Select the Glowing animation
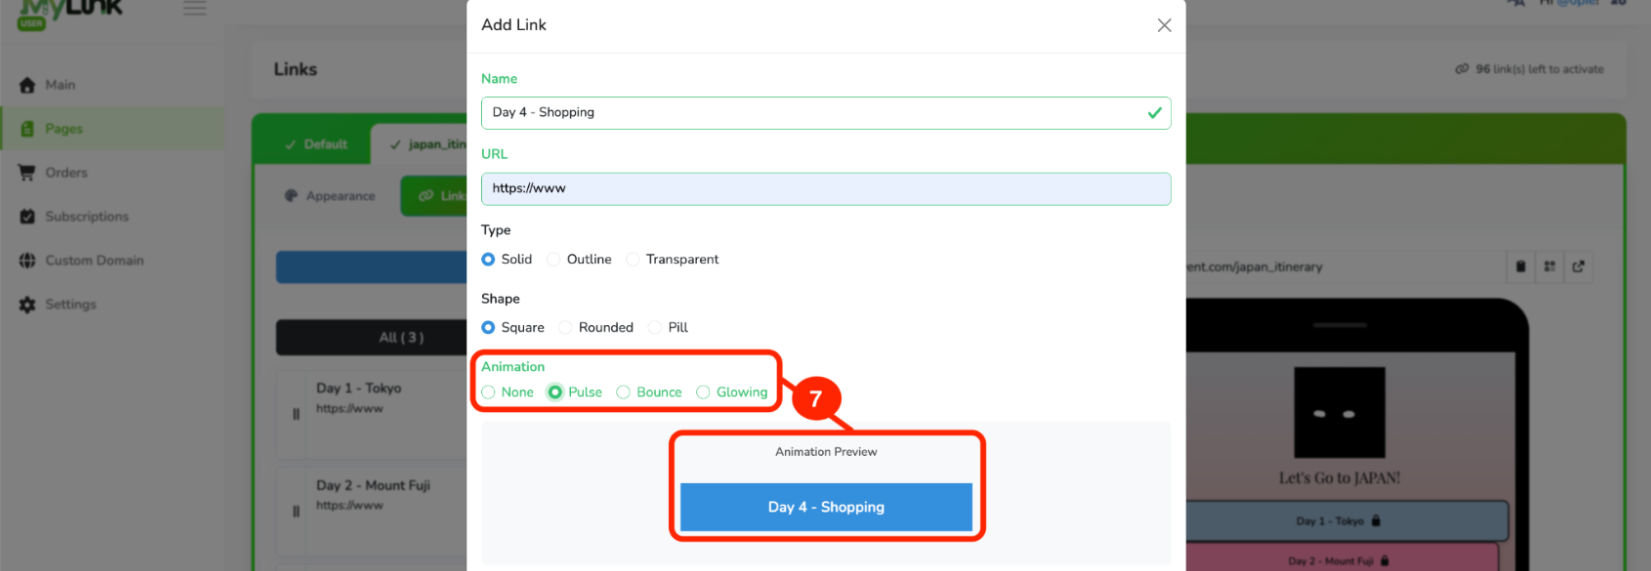 (x=703, y=392)
